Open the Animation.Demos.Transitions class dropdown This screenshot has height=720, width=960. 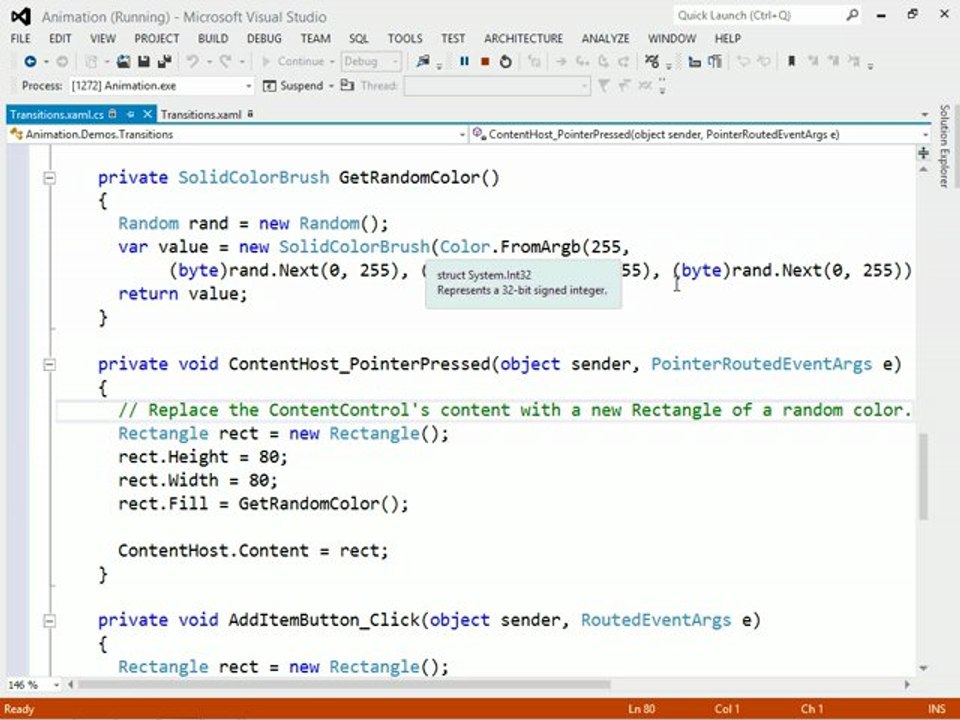[x=462, y=135]
